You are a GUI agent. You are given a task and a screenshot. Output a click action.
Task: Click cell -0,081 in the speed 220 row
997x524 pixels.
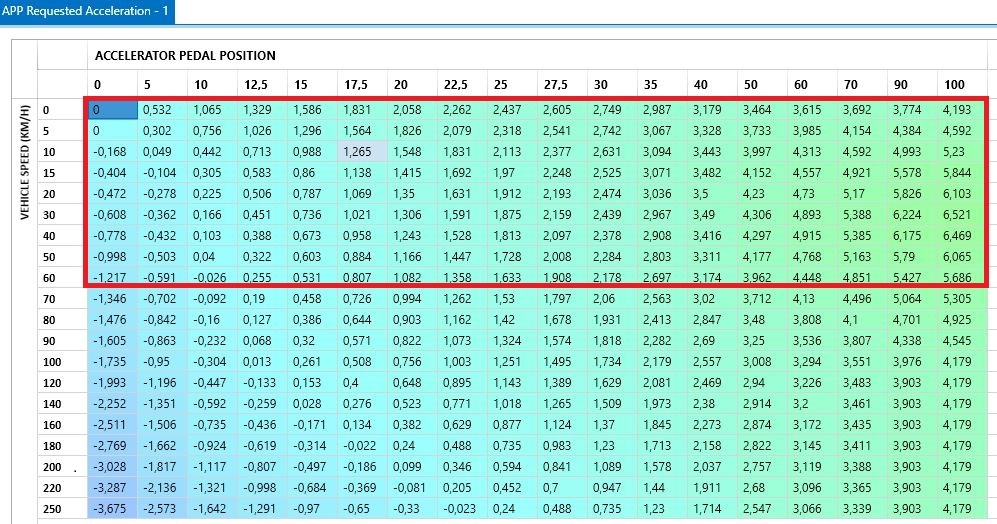(x=412, y=488)
